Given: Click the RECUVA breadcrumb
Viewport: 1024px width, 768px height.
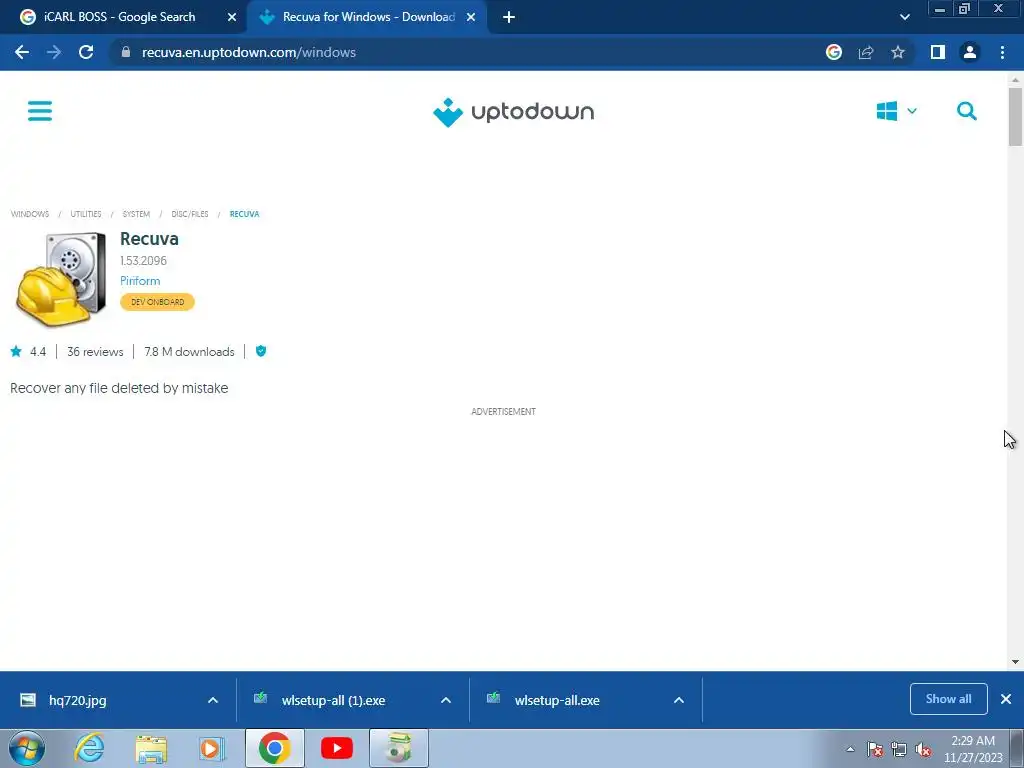Looking at the screenshot, I should [x=244, y=214].
